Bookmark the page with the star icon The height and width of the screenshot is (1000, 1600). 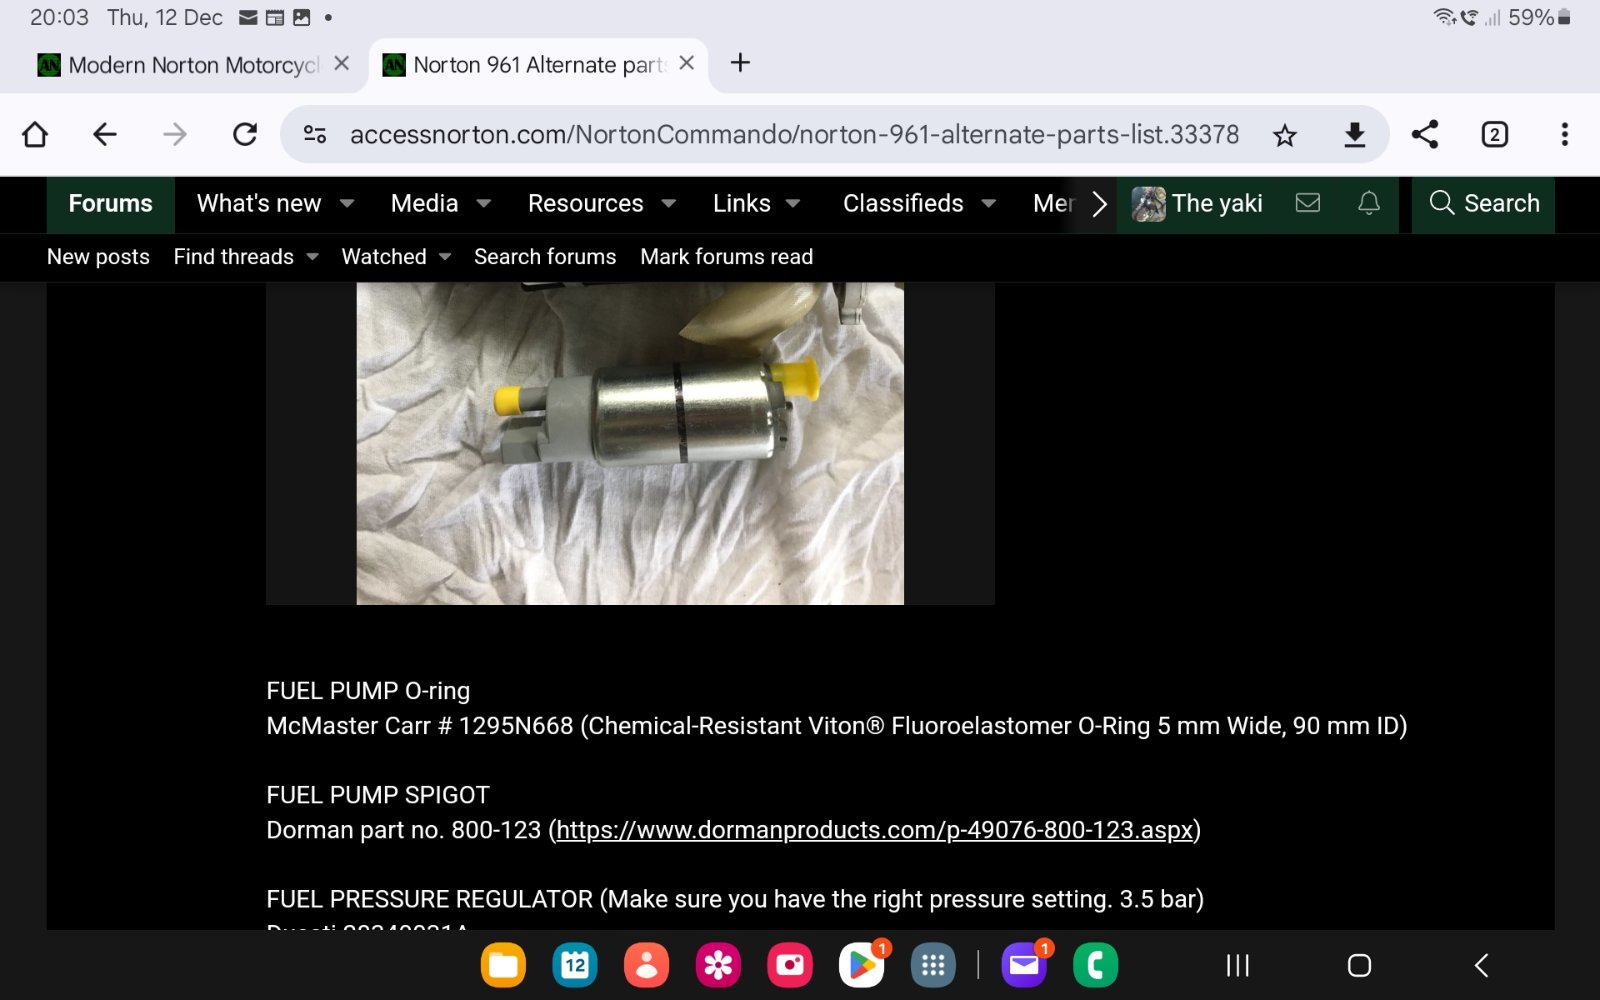point(1285,135)
